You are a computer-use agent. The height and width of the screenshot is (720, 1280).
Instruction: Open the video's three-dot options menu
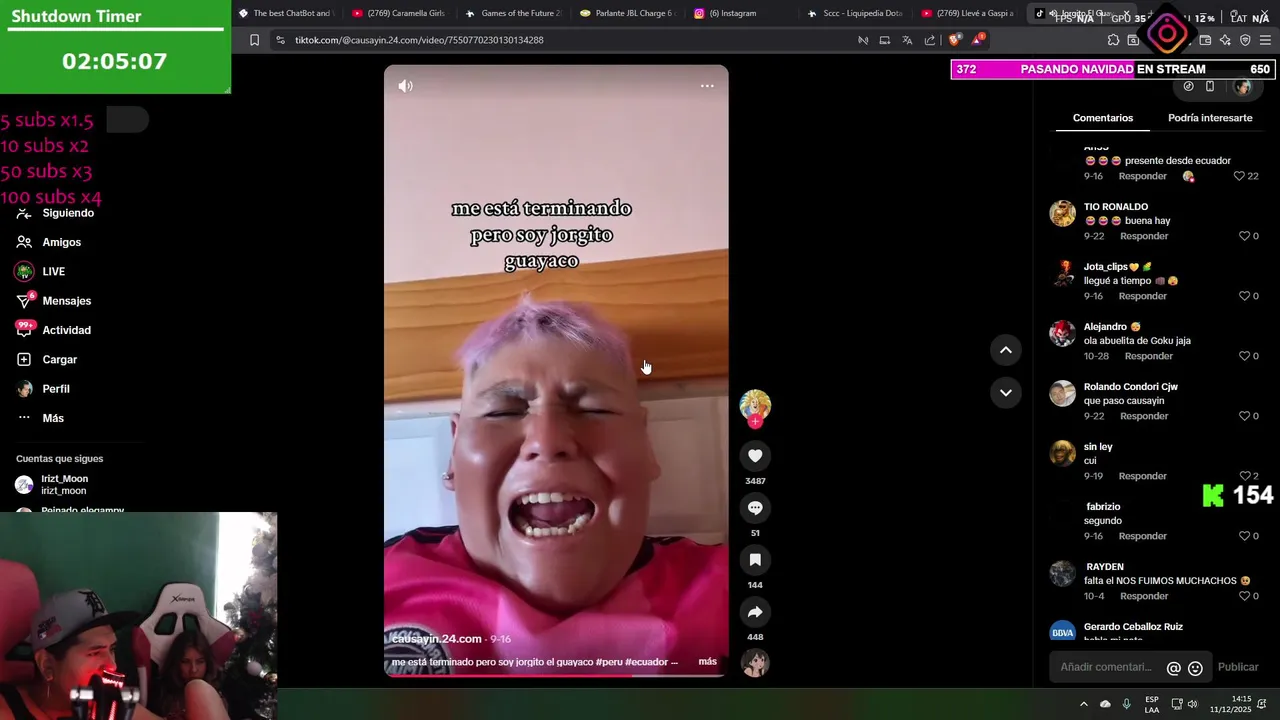pyautogui.click(x=707, y=86)
